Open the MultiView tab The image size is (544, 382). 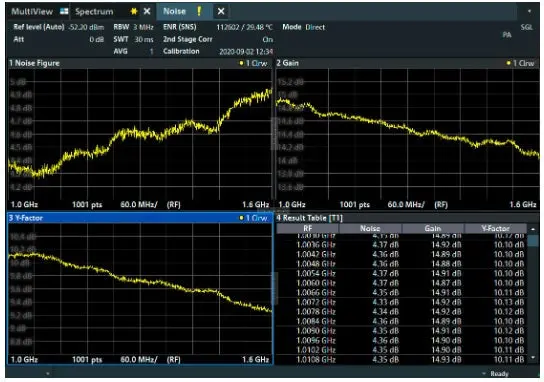pyautogui.click(x=32, y=11)
